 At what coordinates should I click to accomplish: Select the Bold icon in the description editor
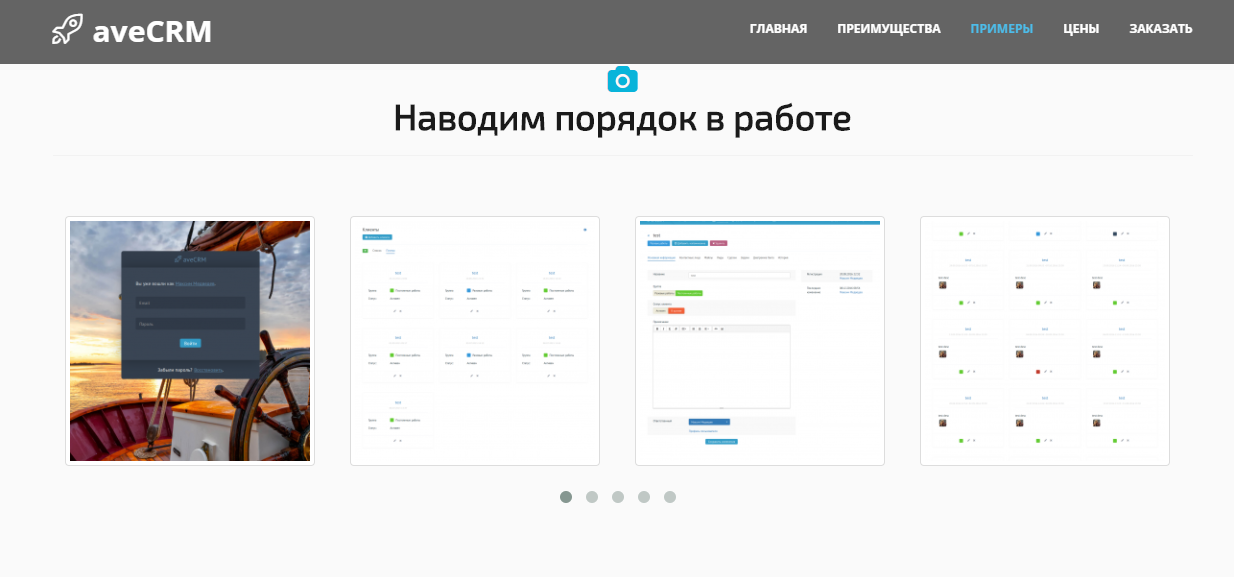(x=658, y=328)
